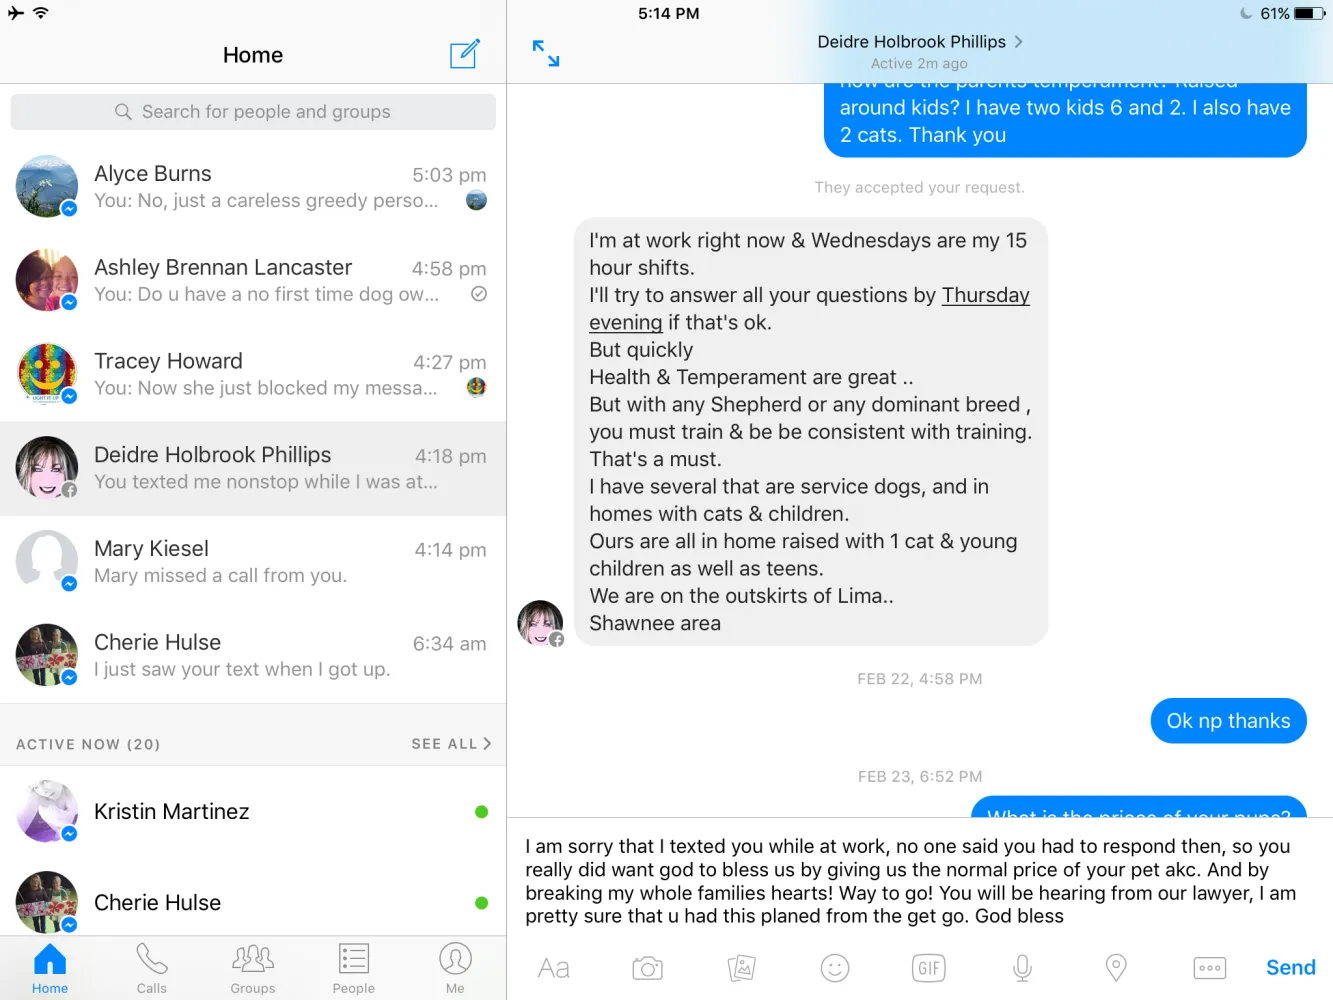Open the emoji smiley picker
The image size is (1333, 1000).
835,968
